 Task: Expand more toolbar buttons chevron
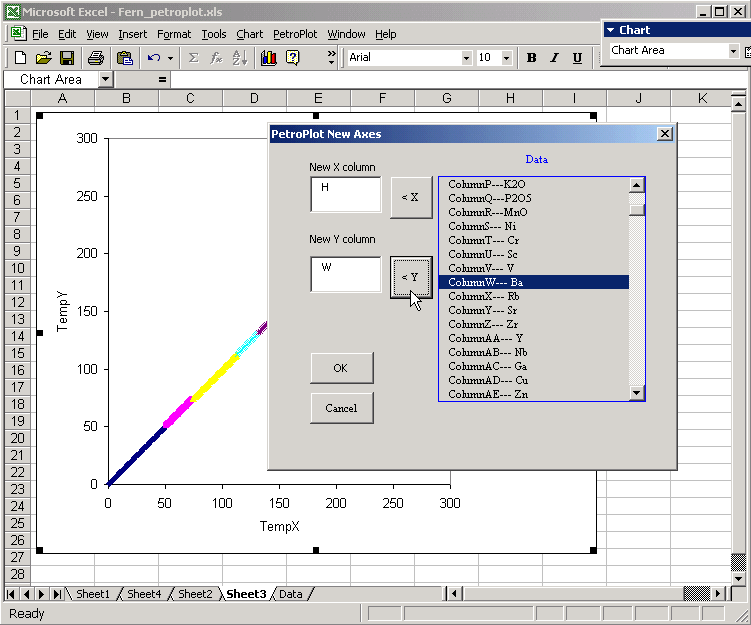pyautogui.click(x=331, y=57)
